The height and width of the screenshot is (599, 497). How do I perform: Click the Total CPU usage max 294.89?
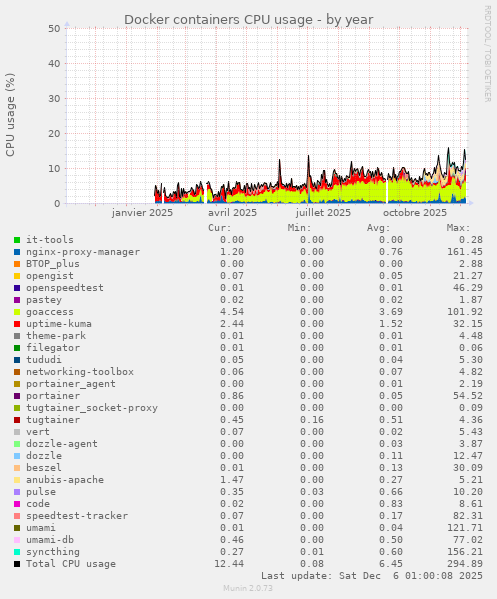click(x=465, y=564)
